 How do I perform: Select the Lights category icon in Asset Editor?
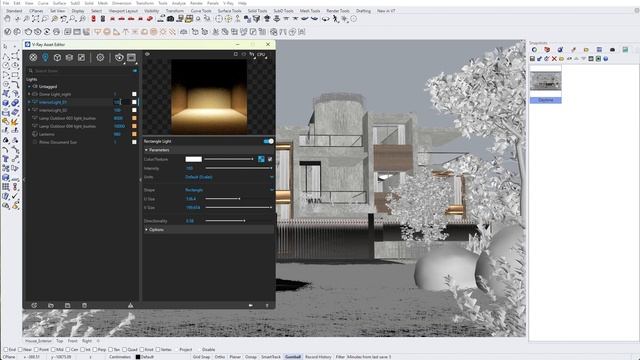[x=45, y=58]
